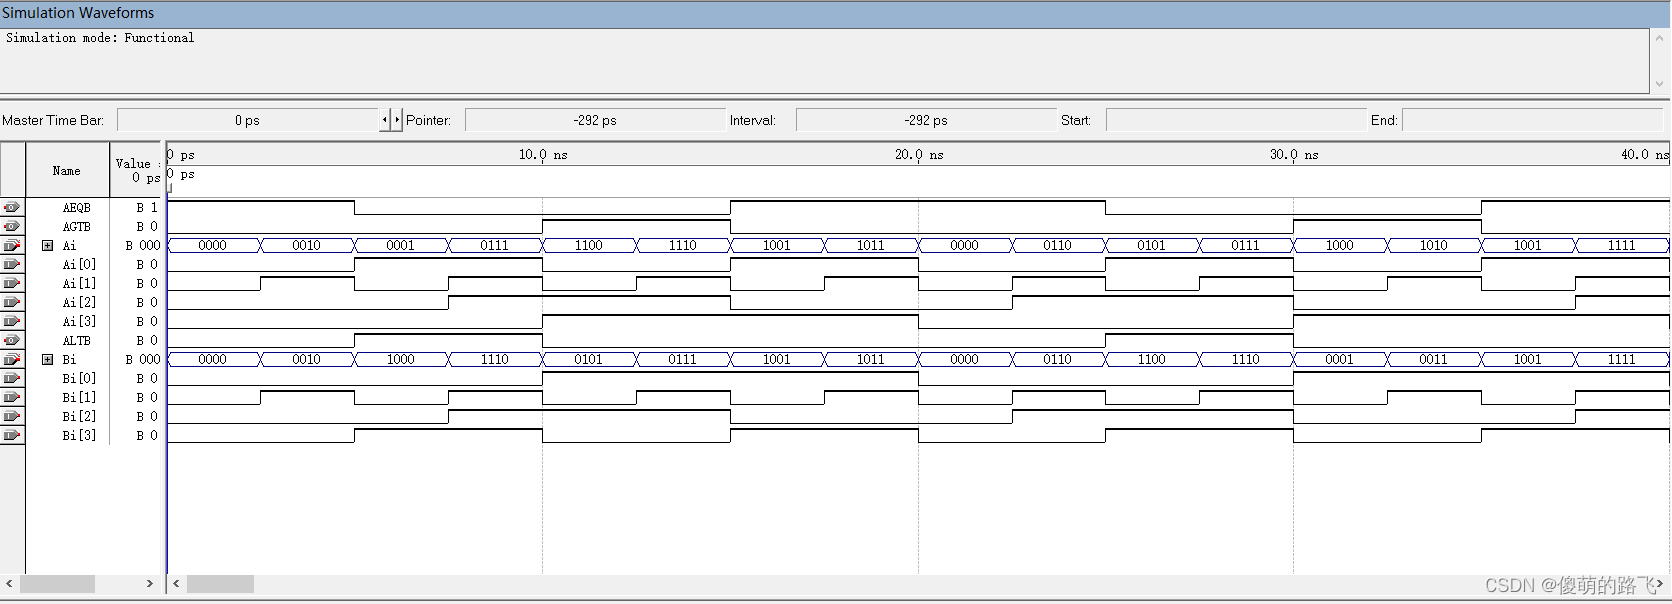The image size is (1672, 604).
Task: Click the waveform scrollbar left arrow
Action: pos(177,583)
